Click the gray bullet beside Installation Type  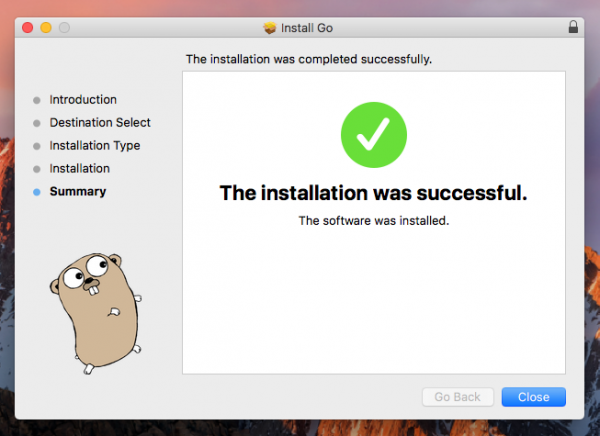tap(37, 146)
